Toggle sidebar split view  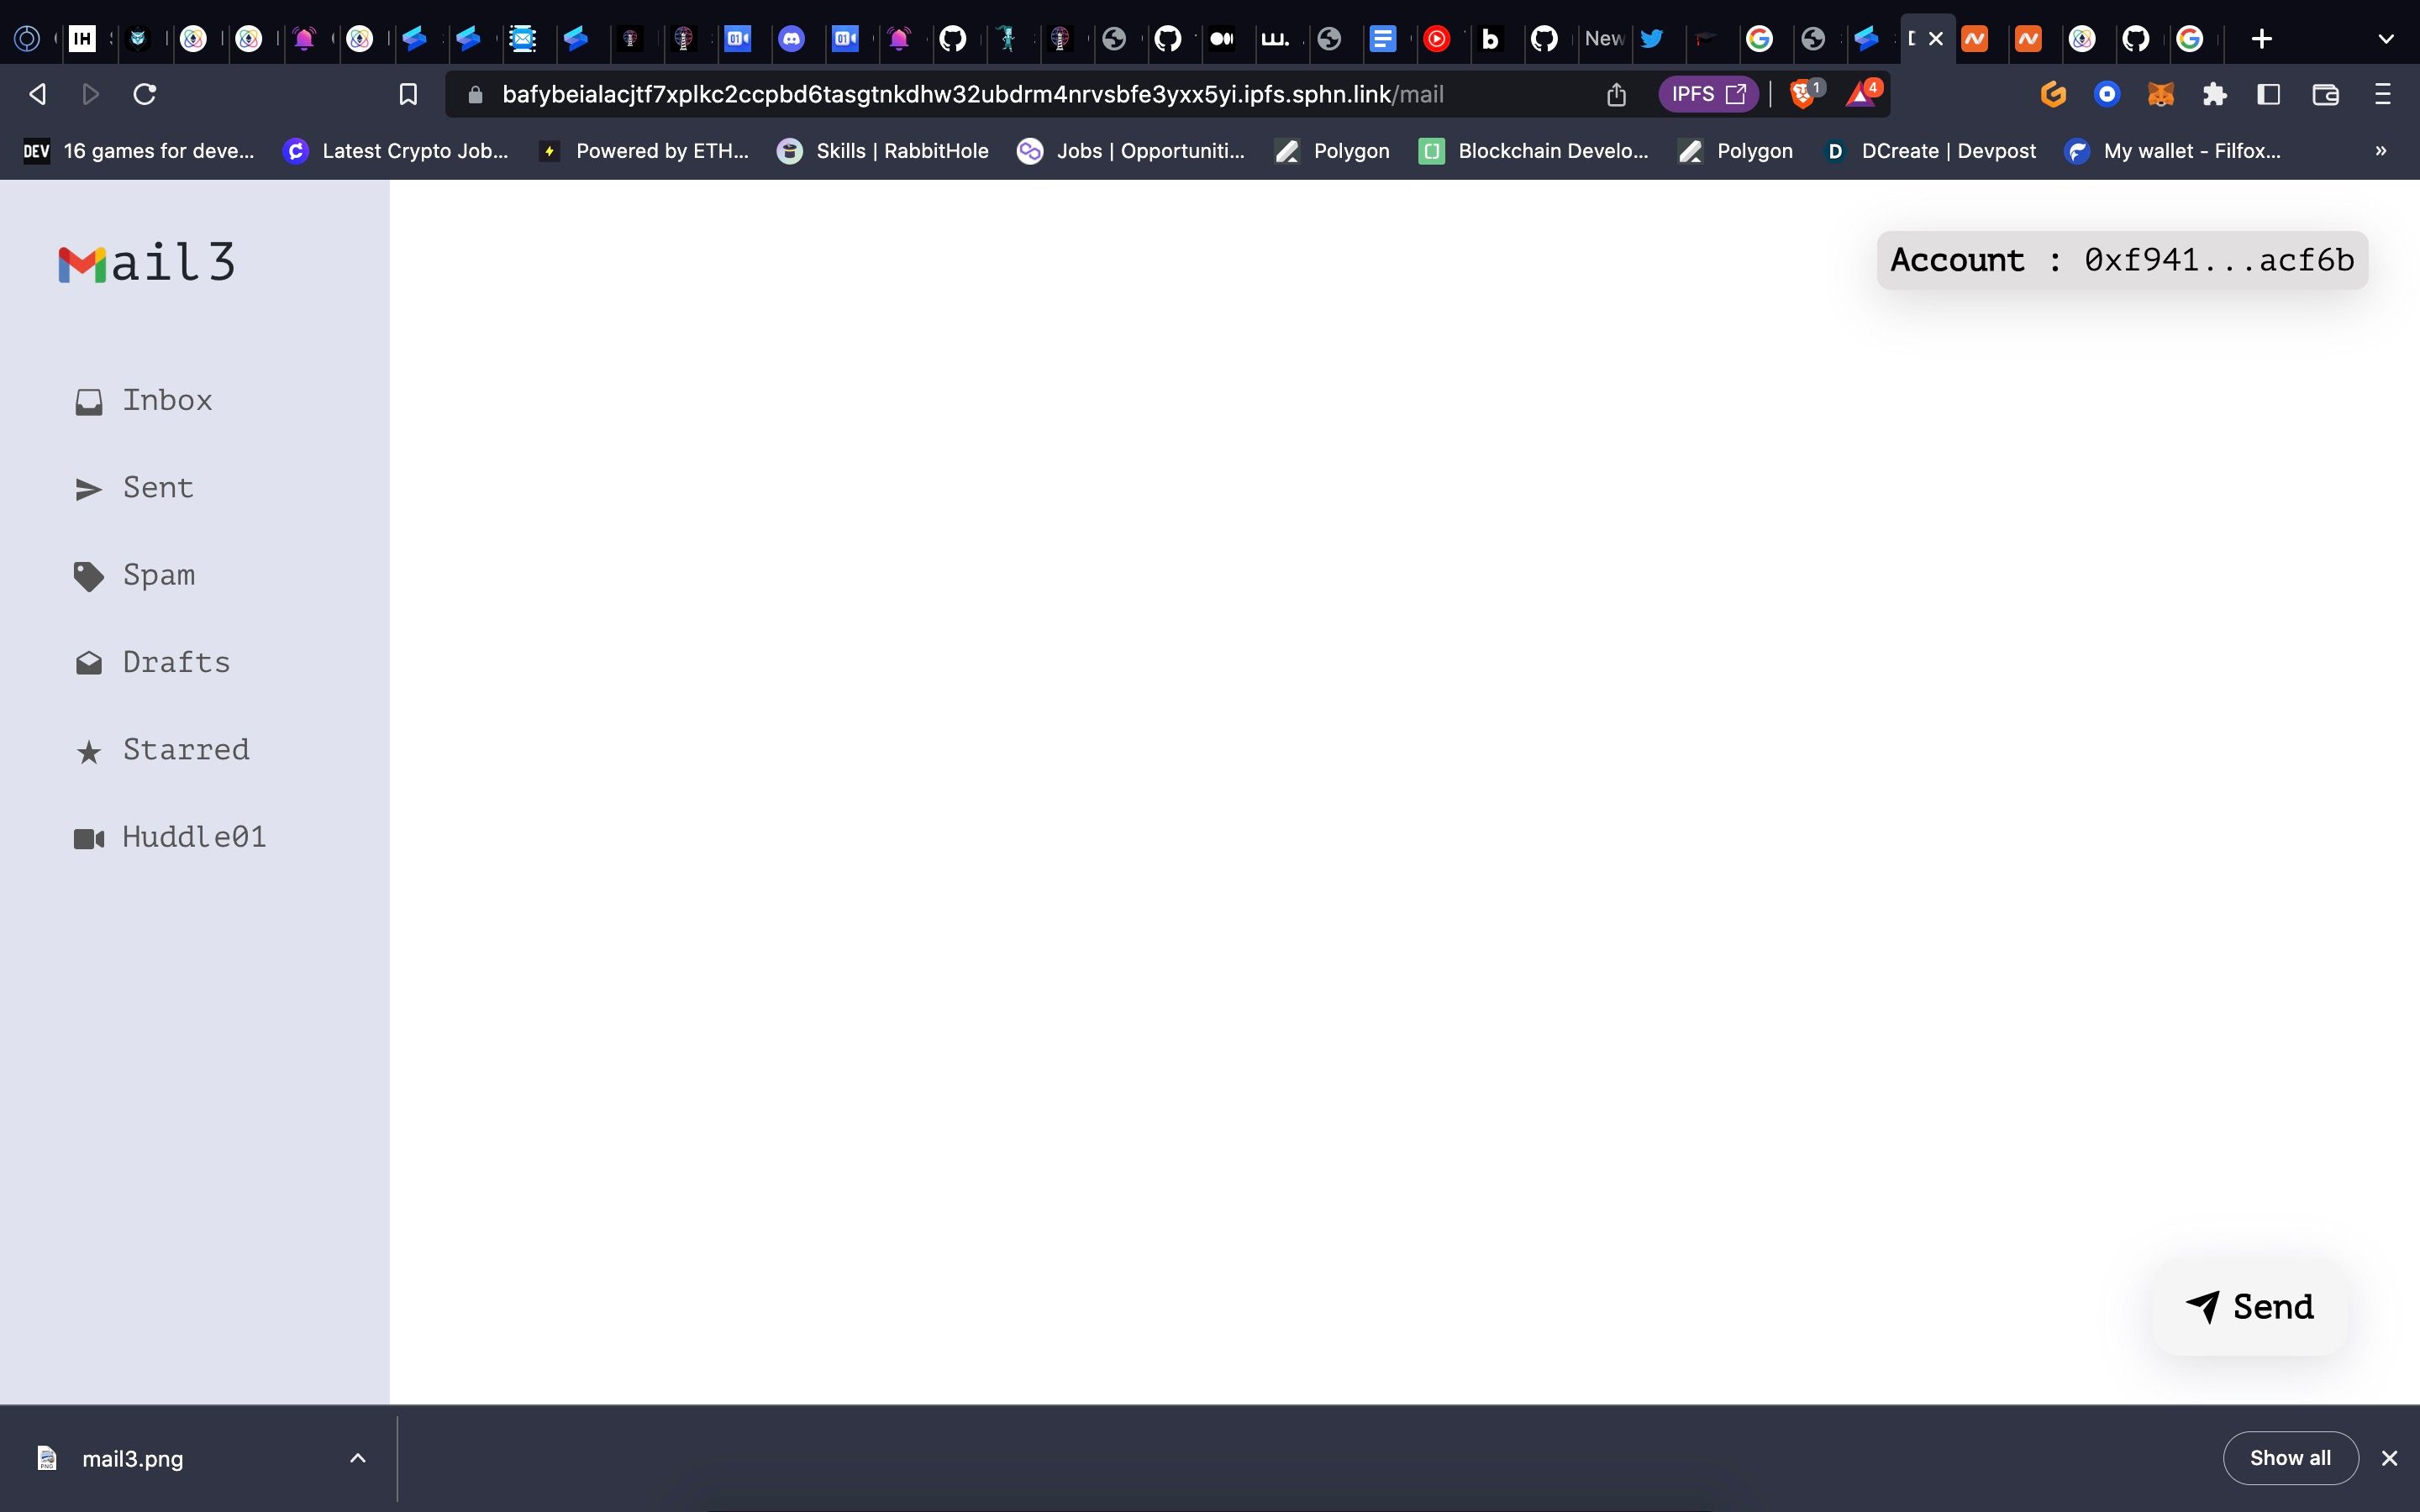pyautogui.click(x=2269, y=94)
